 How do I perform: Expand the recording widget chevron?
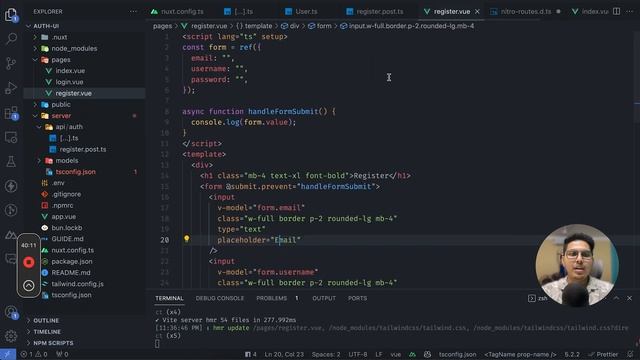pyautogui.click(x=29, y=285)
